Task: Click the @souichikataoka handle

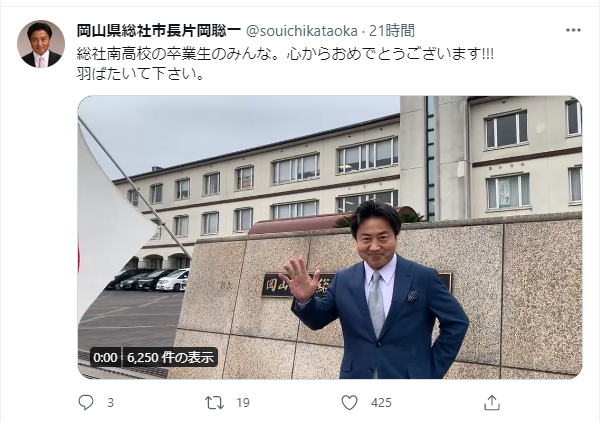Action: 301,31
